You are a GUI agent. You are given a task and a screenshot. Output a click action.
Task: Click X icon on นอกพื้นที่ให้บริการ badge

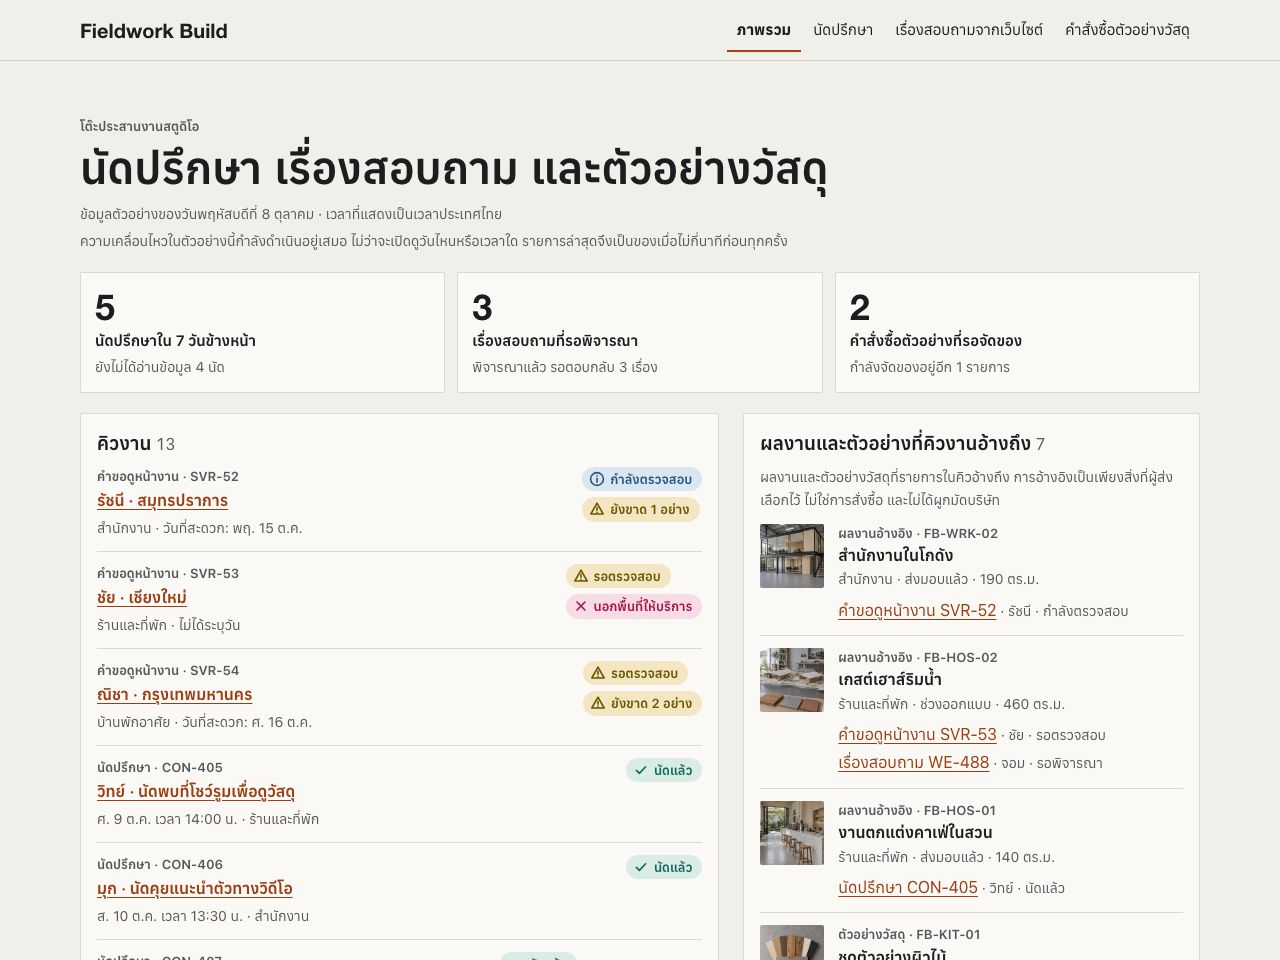[581, 606]
